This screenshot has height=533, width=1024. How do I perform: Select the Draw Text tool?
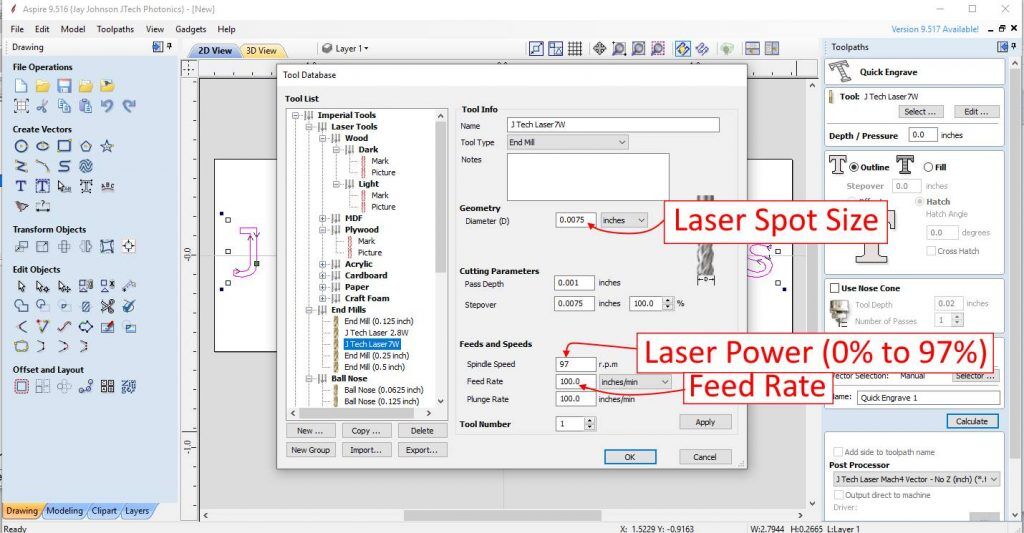pos(21,186)
